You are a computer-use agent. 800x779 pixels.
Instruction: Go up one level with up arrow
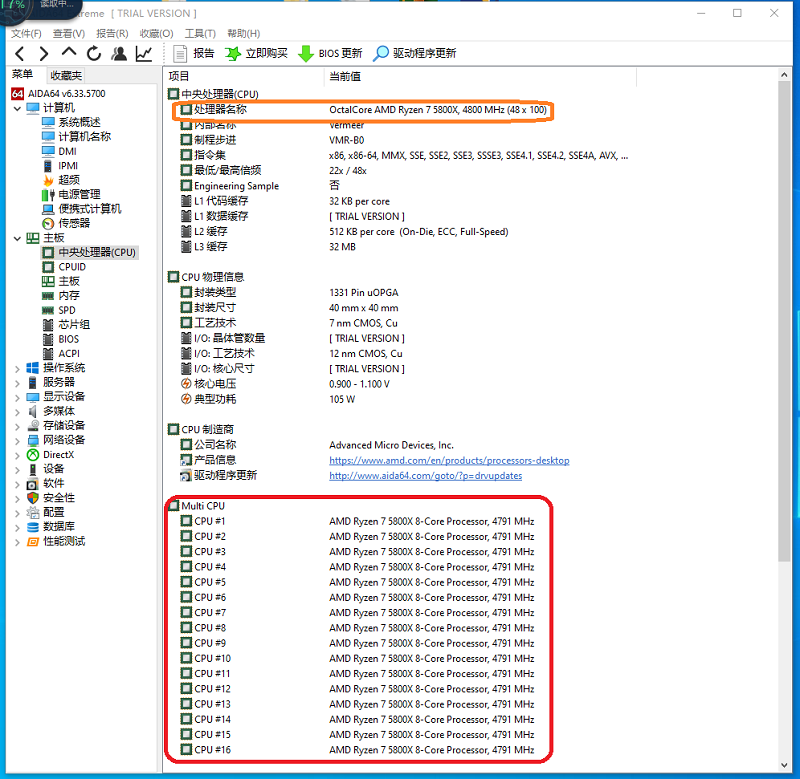click(69, 52)
